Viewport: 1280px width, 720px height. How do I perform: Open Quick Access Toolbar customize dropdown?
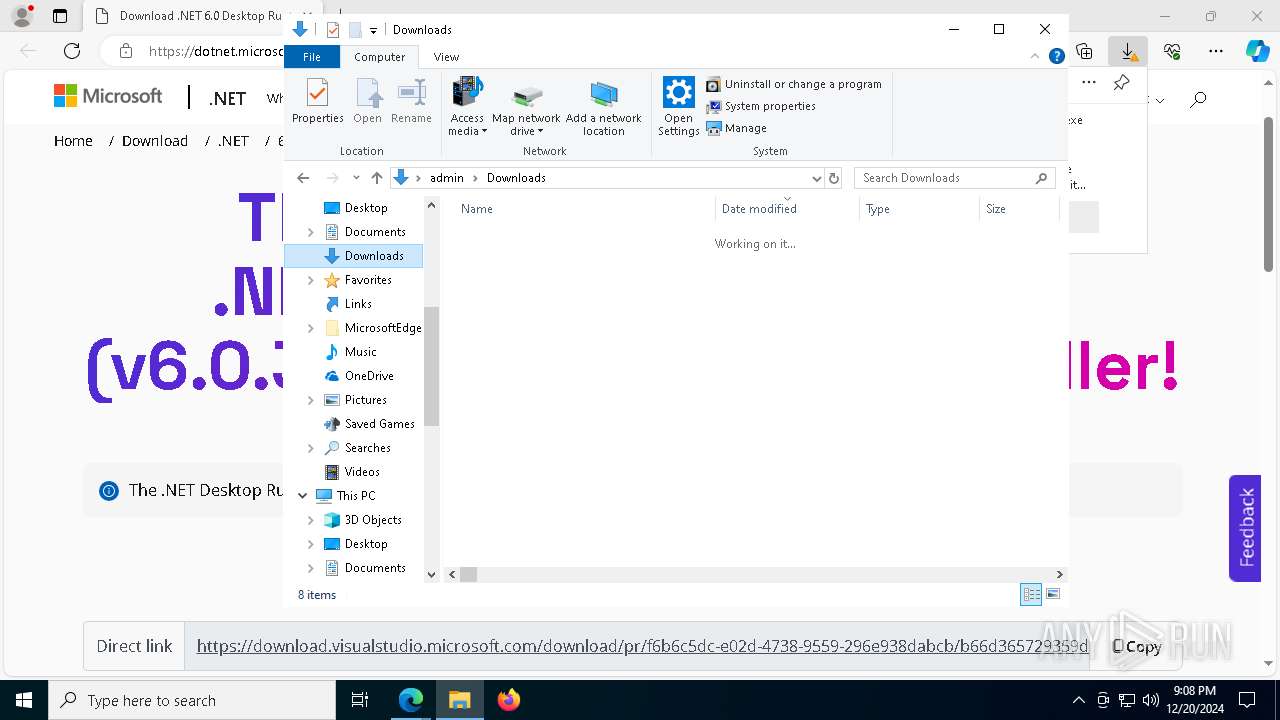[x=373, y=31]
